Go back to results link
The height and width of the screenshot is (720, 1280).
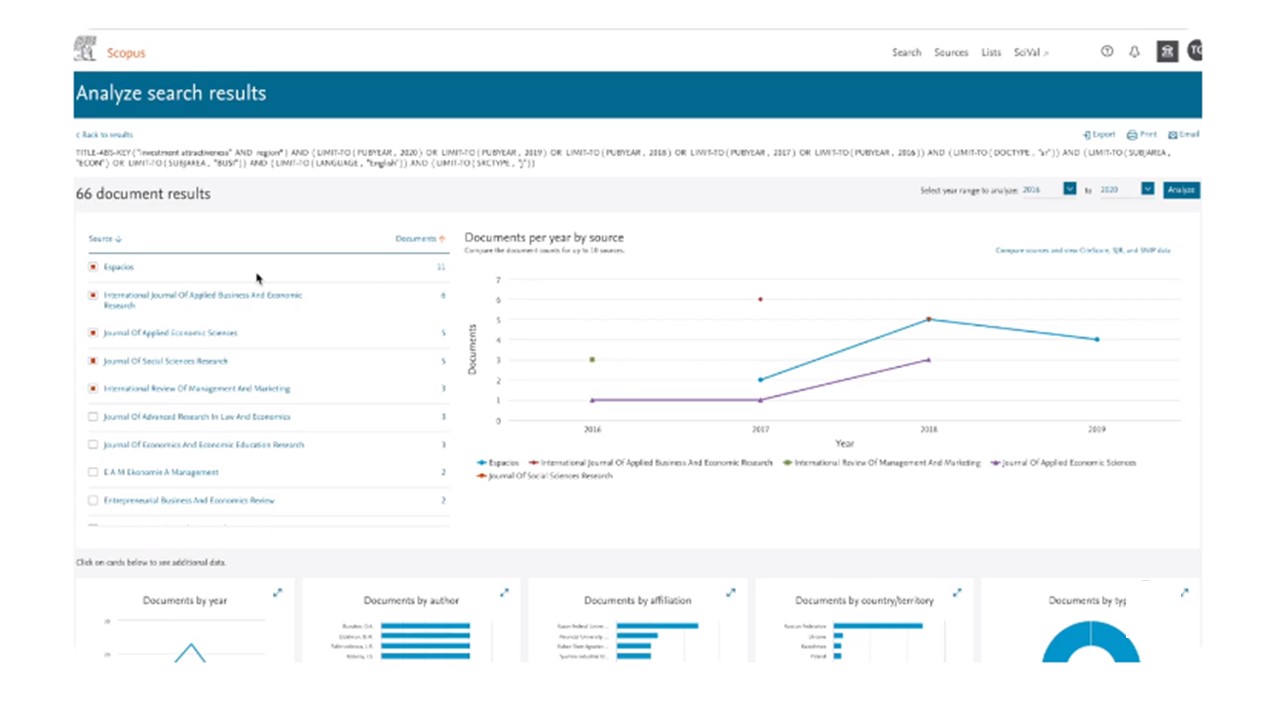(x=105, y=134)
